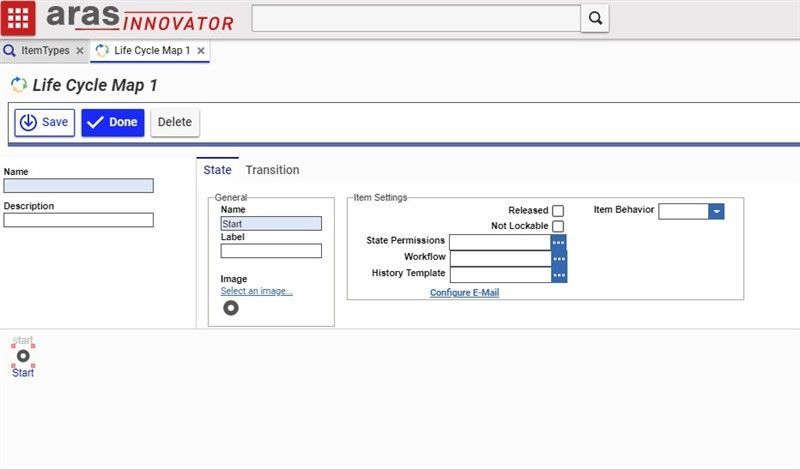Close the Life Cycle Map 1 tab
800x469 pixels.
coord(201,50)
